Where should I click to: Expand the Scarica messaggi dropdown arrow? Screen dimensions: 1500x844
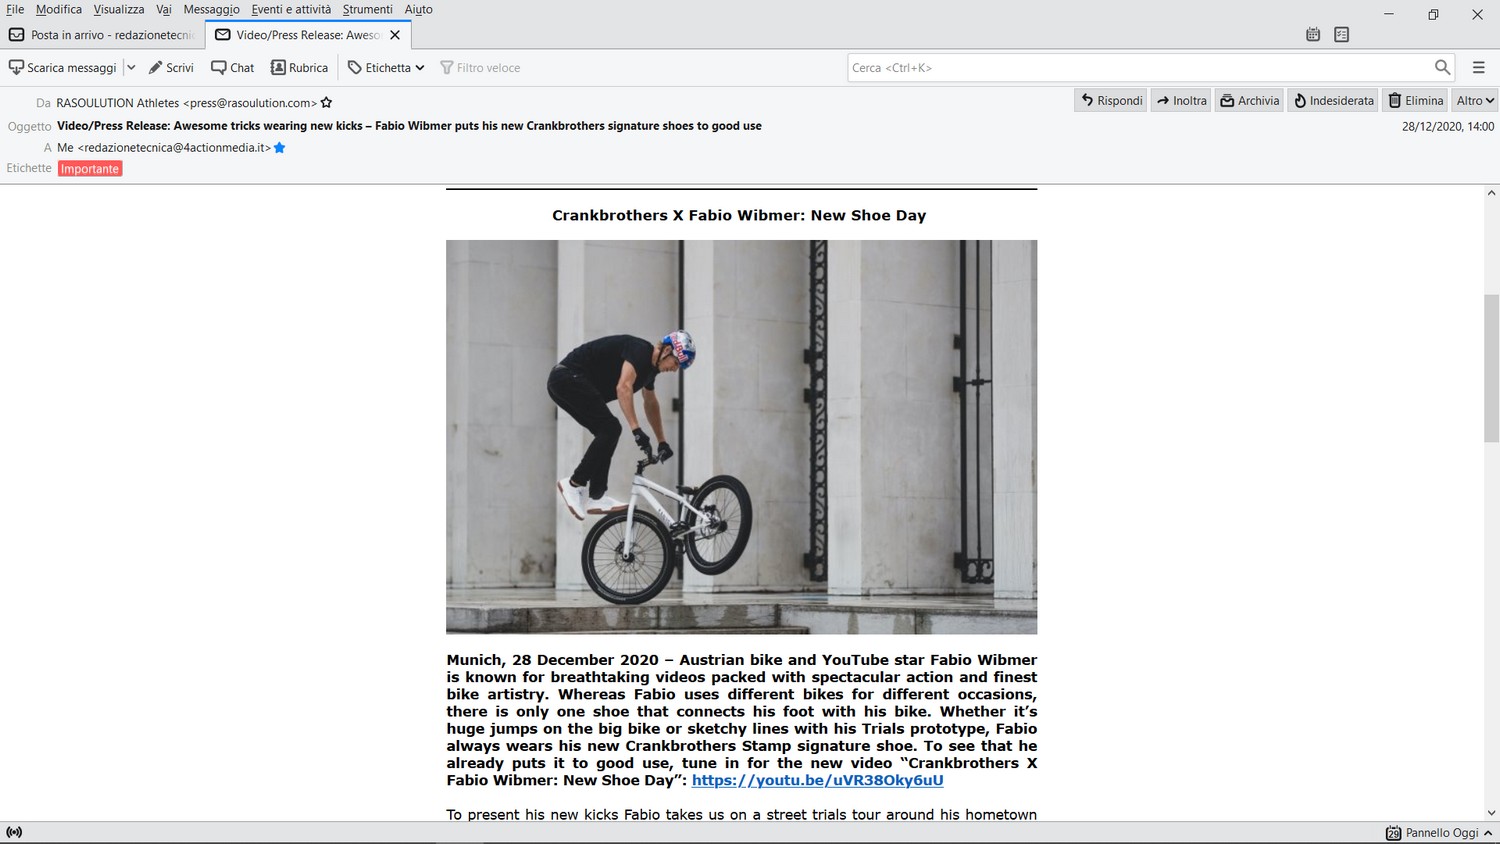[131, 68]
